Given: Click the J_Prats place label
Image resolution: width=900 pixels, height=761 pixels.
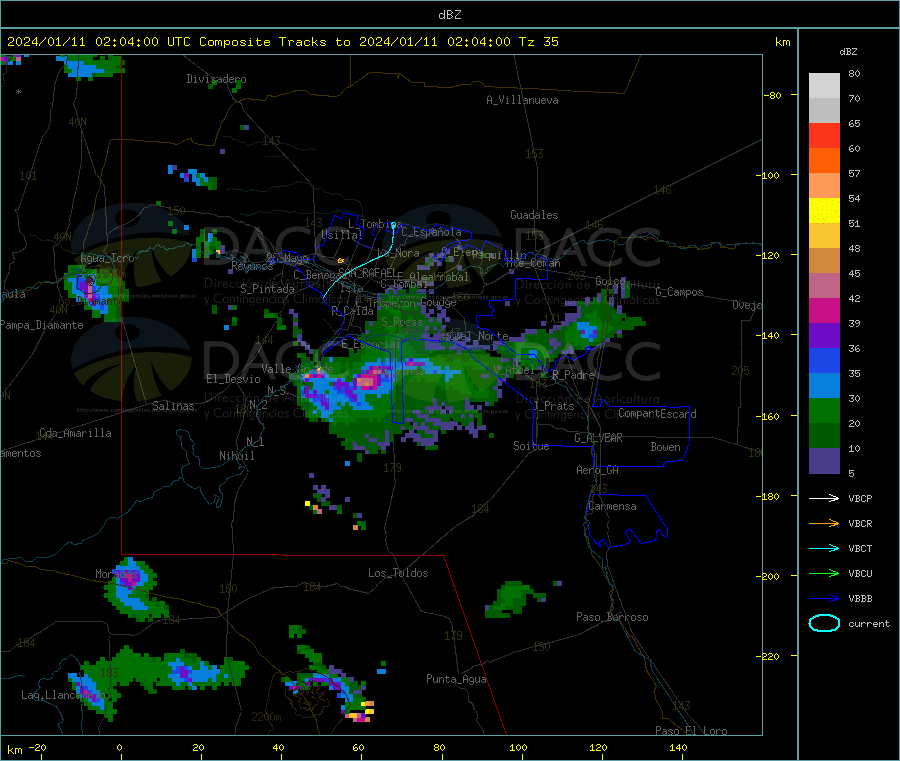Looking at the screenshot, I should [555, 405].
